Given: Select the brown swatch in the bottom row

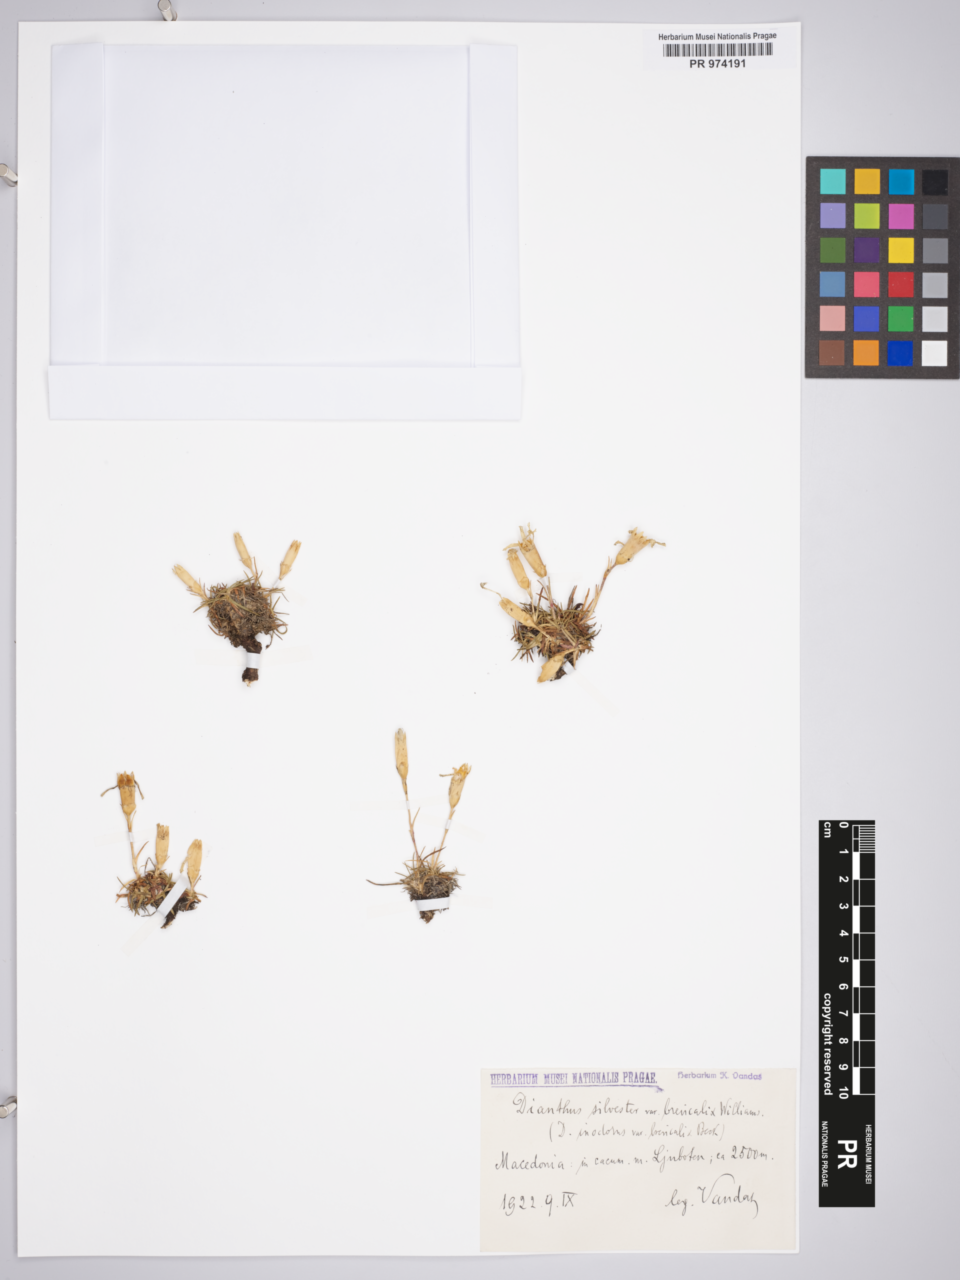Looking at the screenshot, I should pyautogui.click(x=832, y=353).
